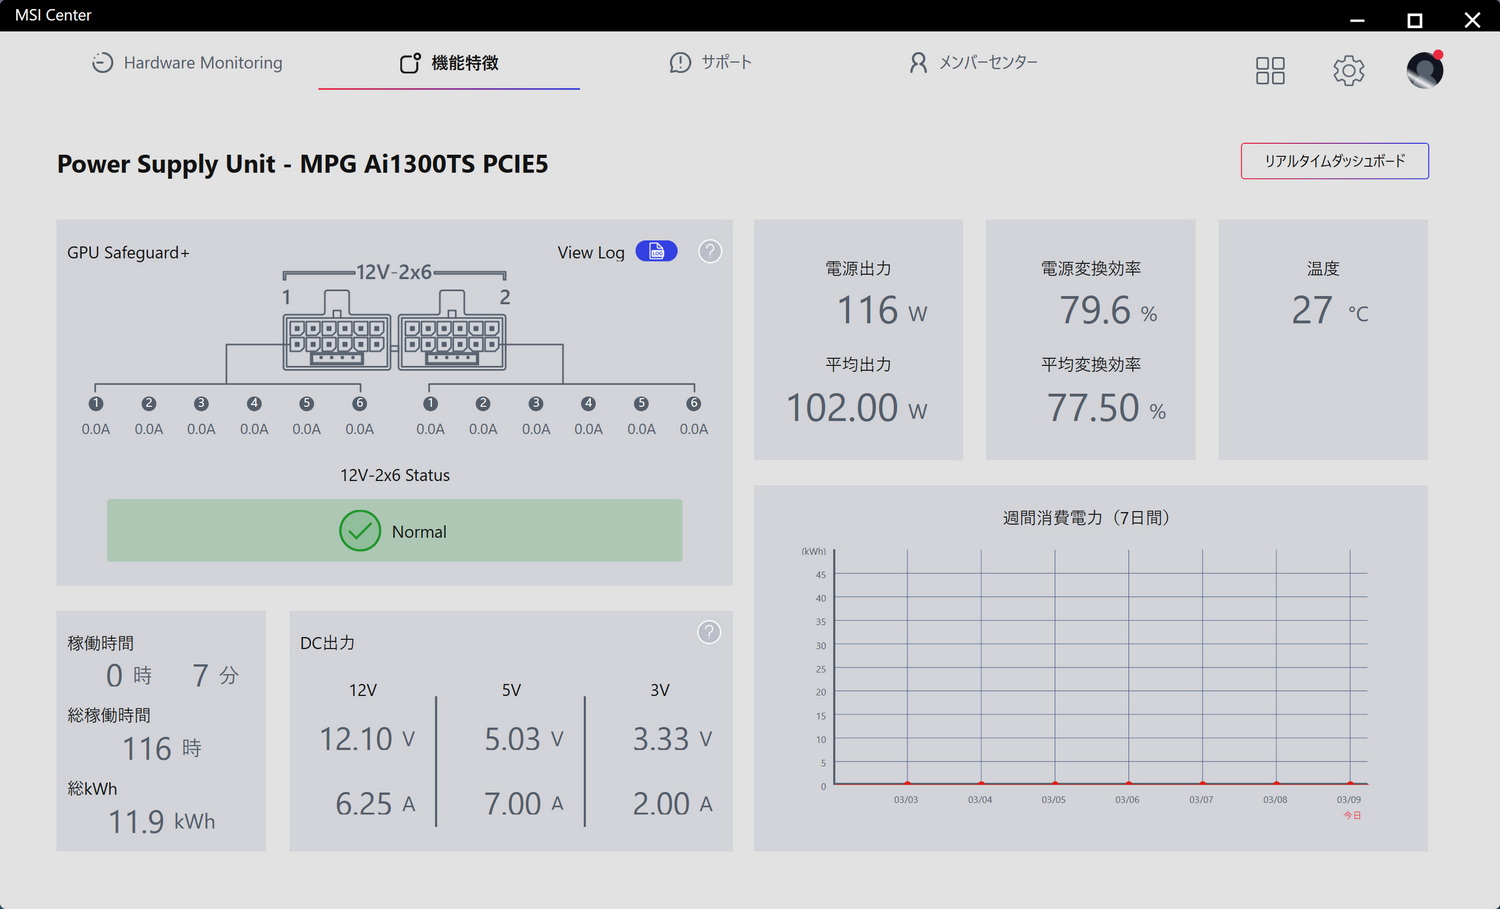
Task: Click the 電源変換効率 79.6 % reading
Action: [x=1109, y=311]
